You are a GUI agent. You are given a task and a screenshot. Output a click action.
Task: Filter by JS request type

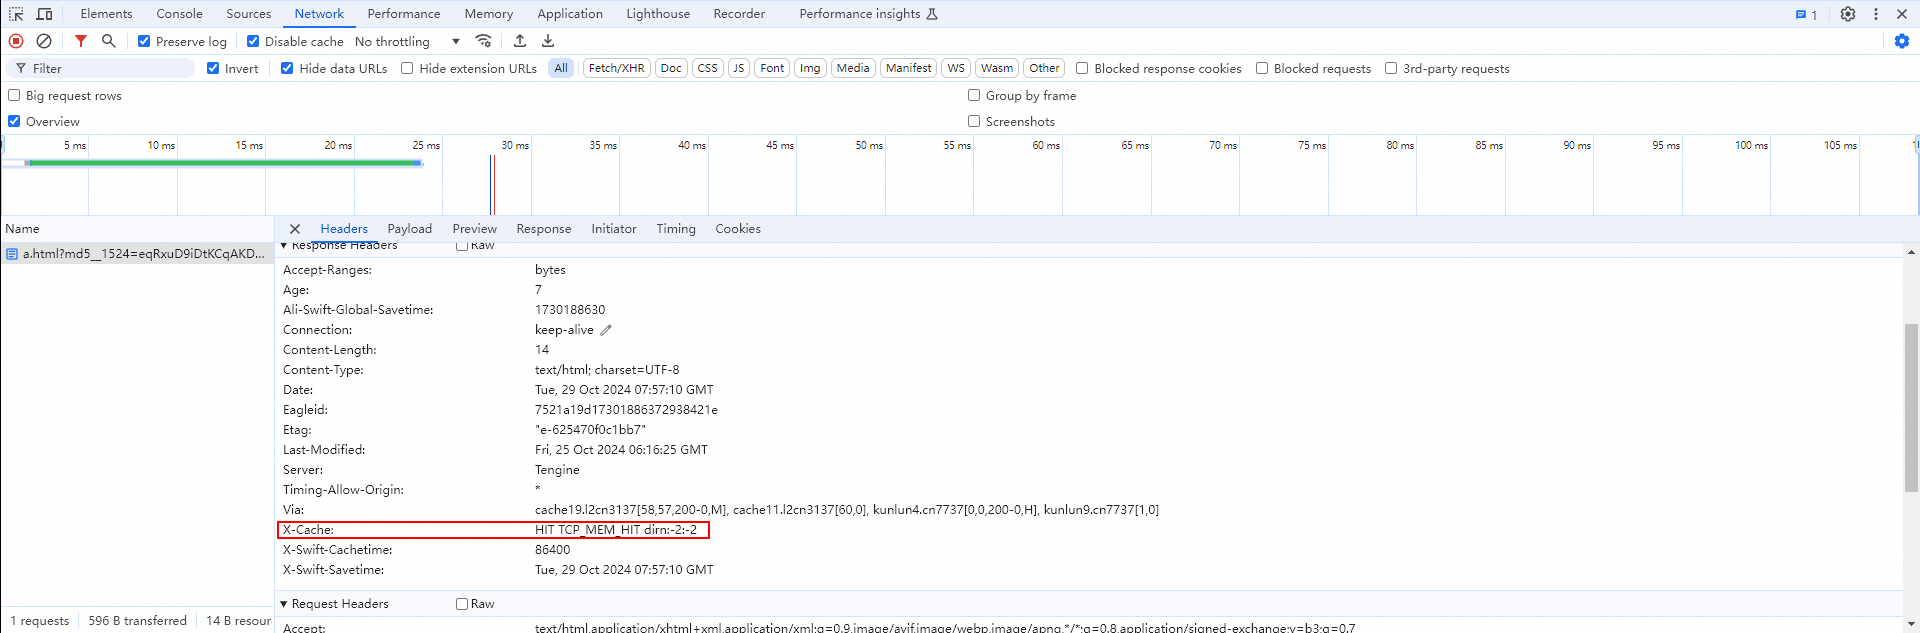click(x=739, y=68)
